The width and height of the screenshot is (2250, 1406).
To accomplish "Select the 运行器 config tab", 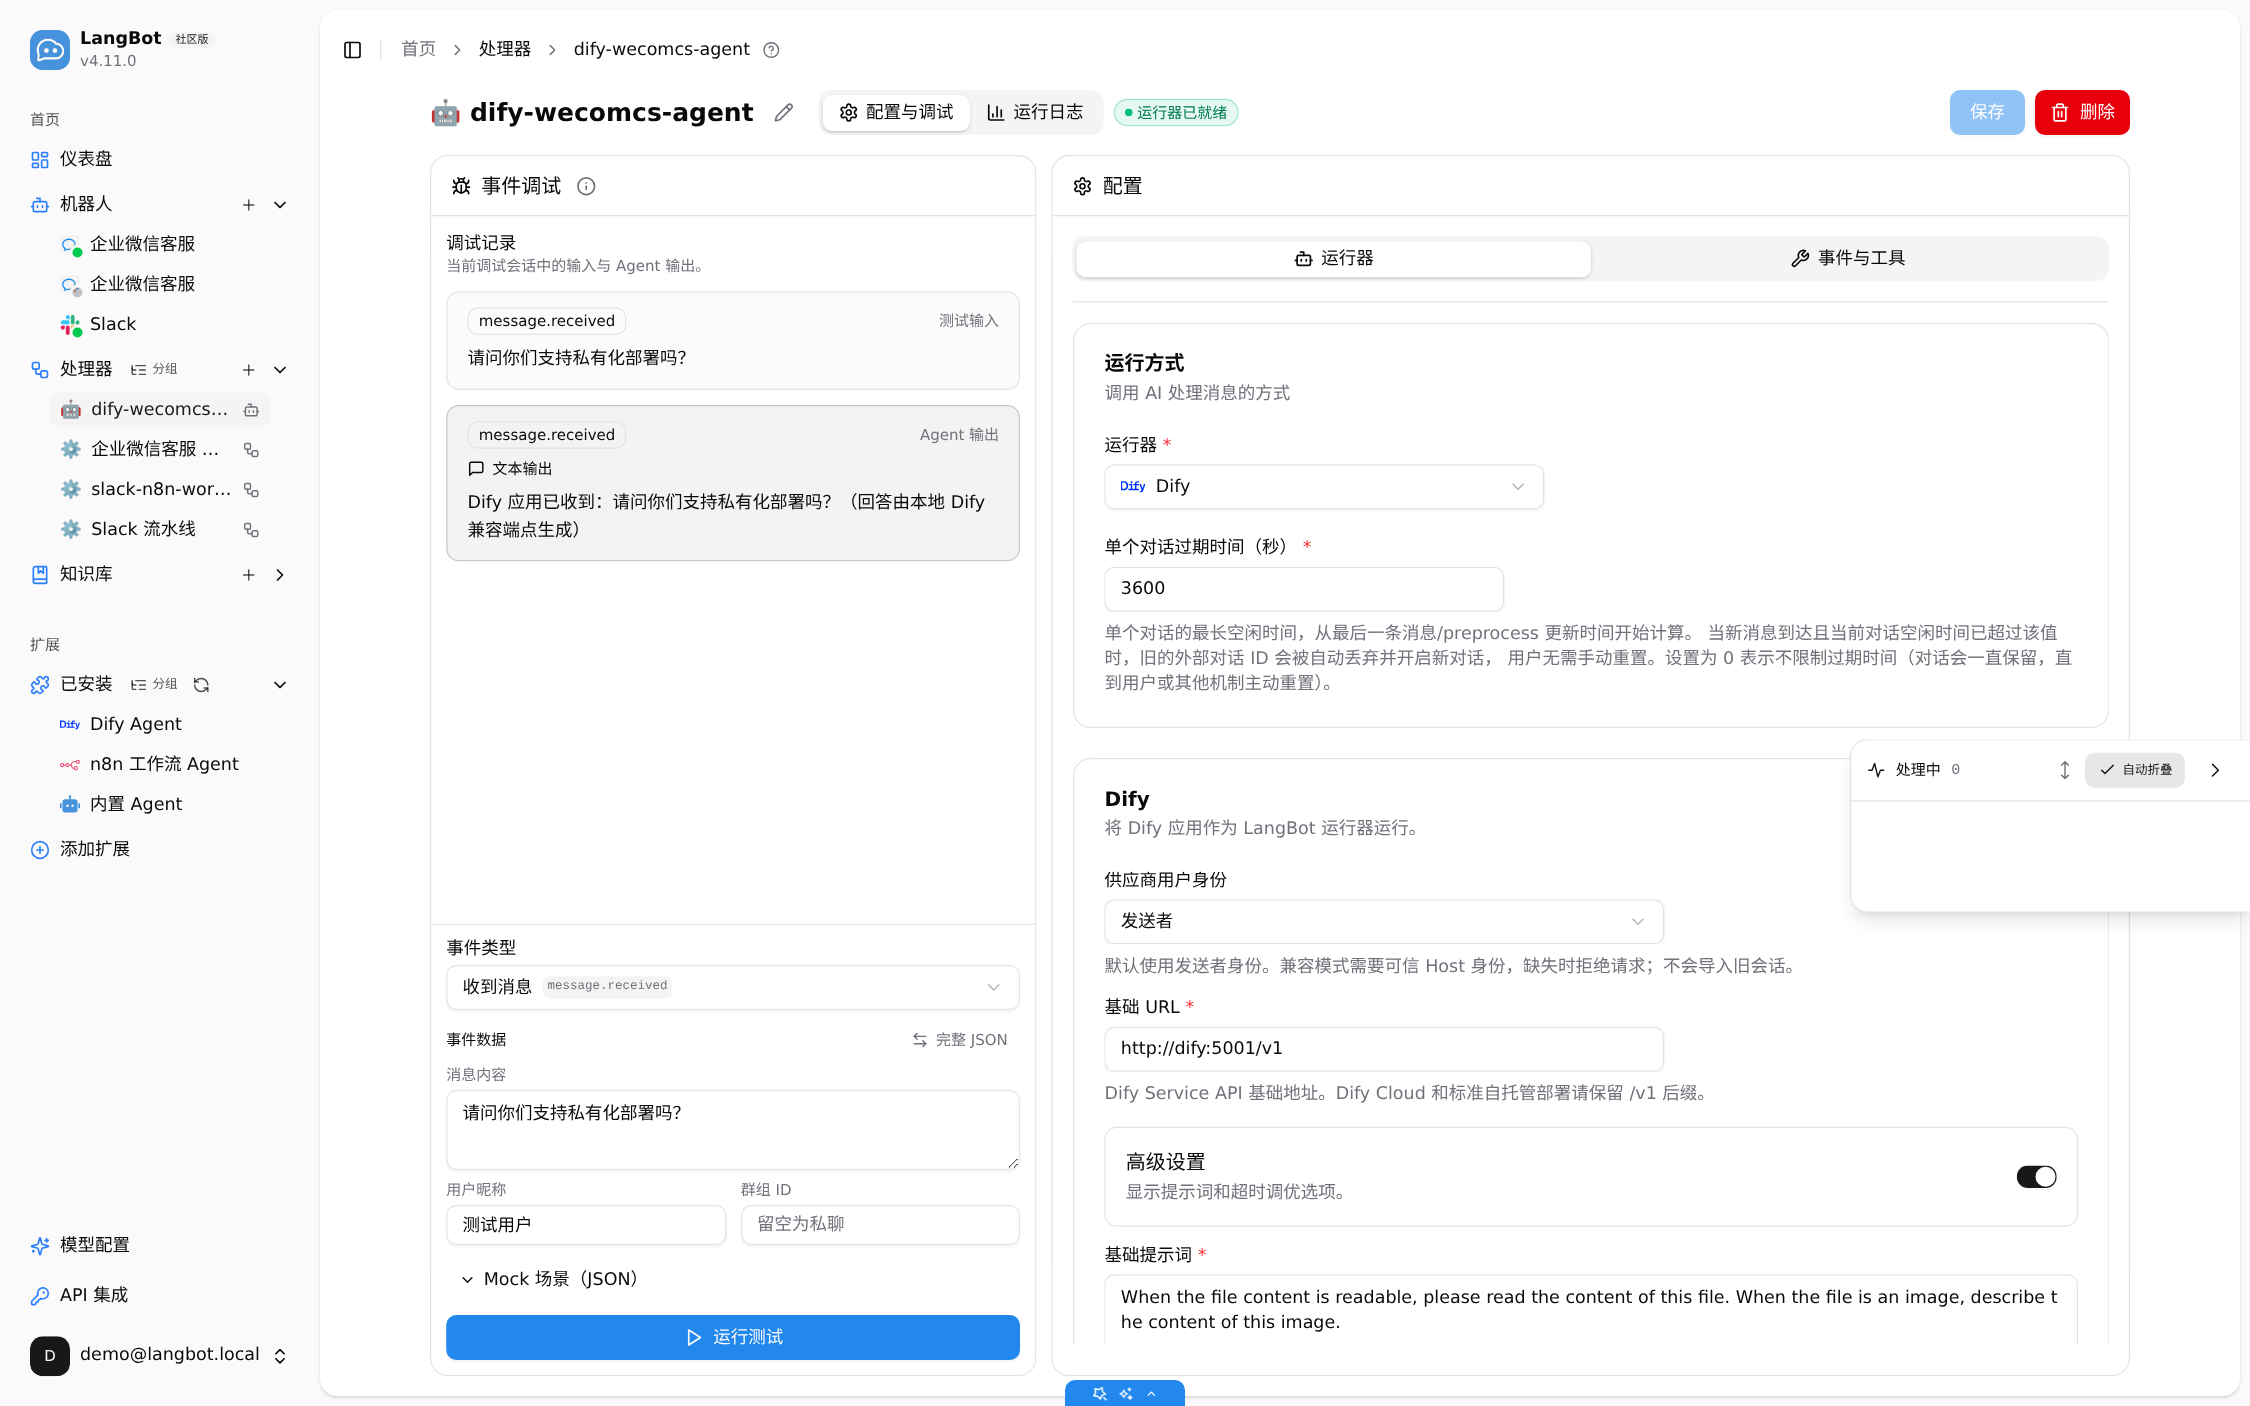I will click(1333, 258).
